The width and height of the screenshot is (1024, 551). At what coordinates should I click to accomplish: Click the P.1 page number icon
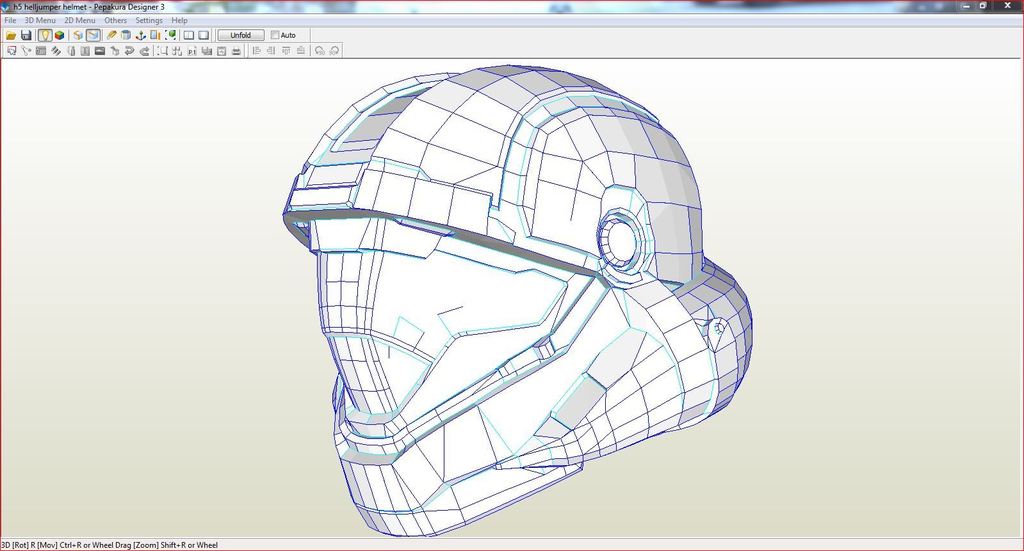click(x=191, y=50)
